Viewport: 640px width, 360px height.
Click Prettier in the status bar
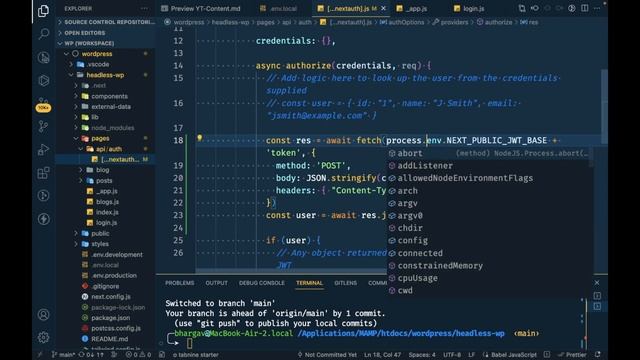pyautogui.click(x=572, y=355)
